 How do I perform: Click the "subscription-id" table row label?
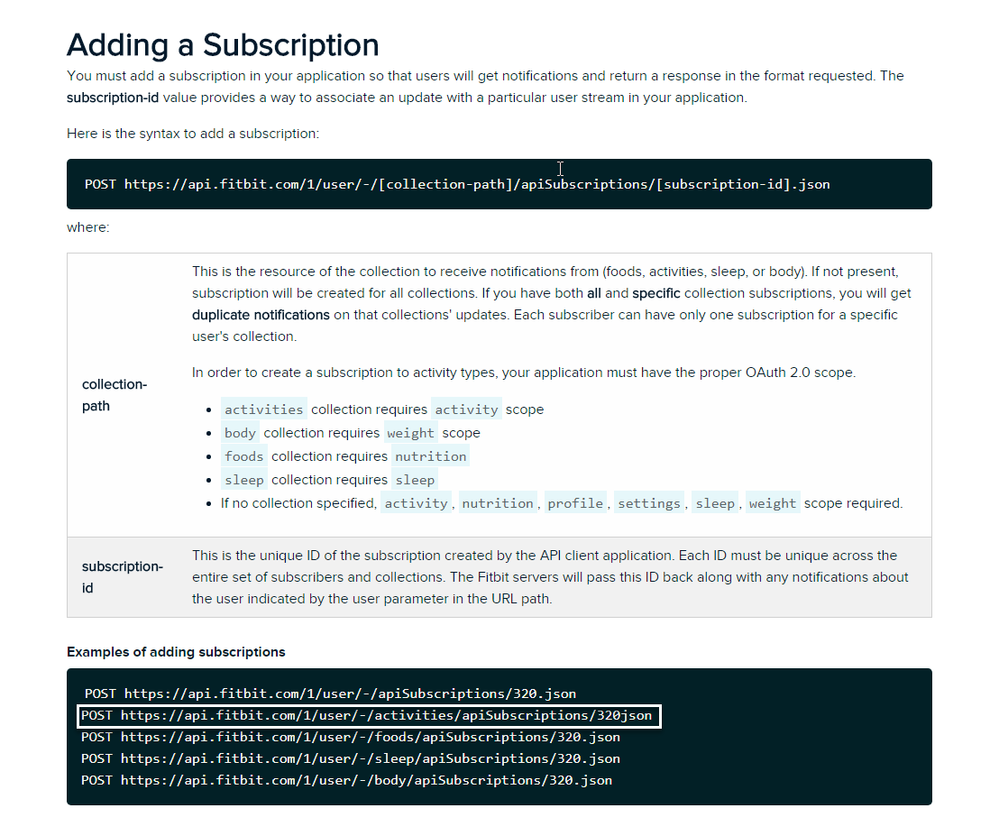click(x=122, y=577)
